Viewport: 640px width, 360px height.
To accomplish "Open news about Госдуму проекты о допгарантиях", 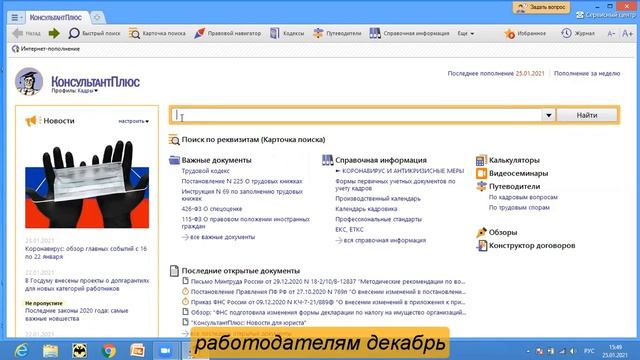I will click(87, 284).
